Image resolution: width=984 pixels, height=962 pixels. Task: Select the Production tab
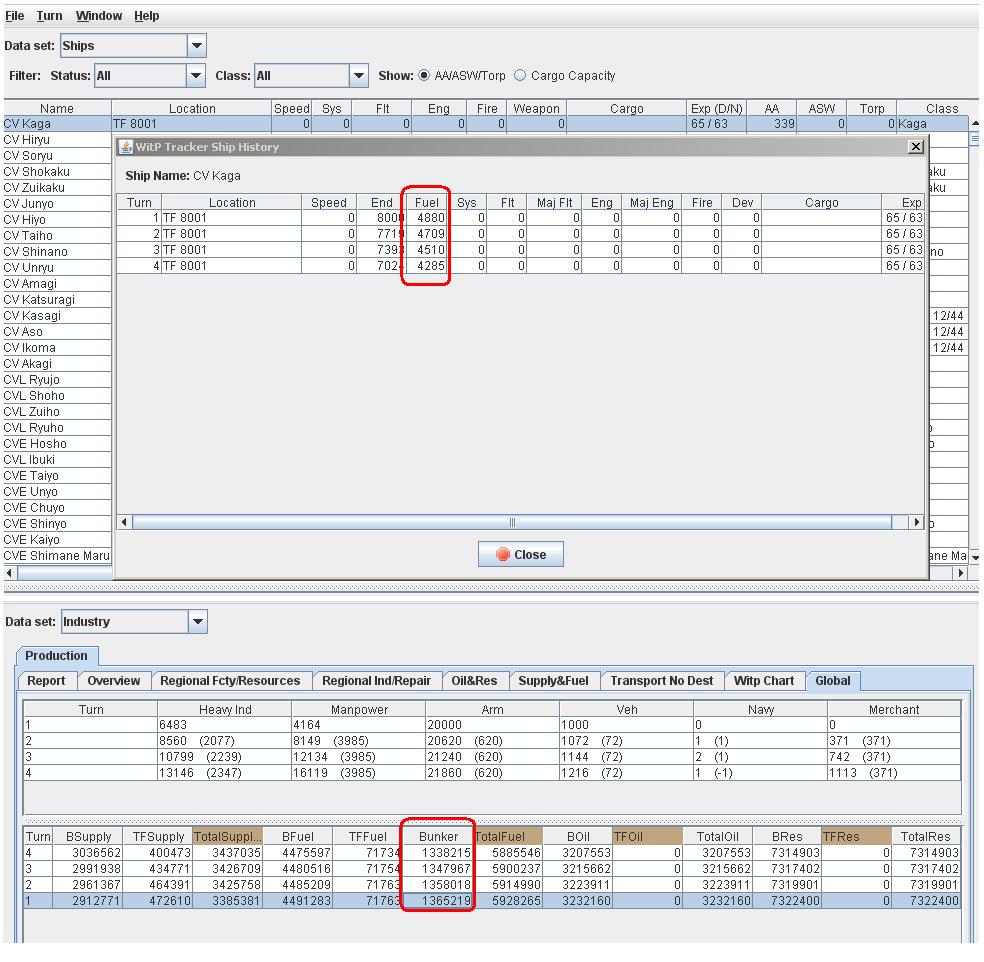(x=56, y=656)
